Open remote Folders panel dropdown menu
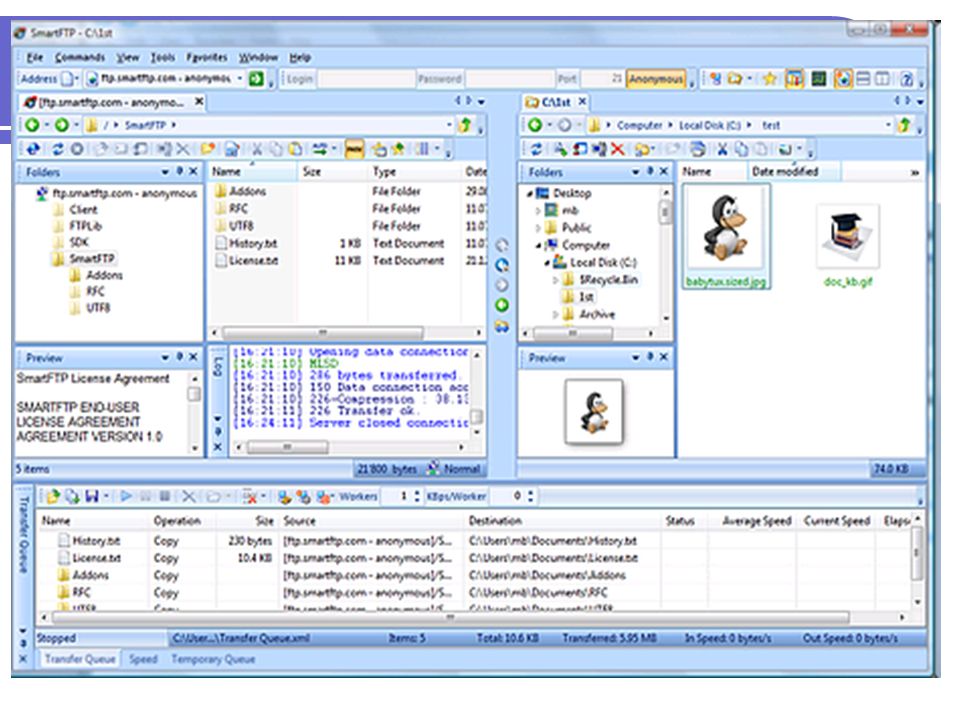The image size is (960, 720). coord(165,172)
